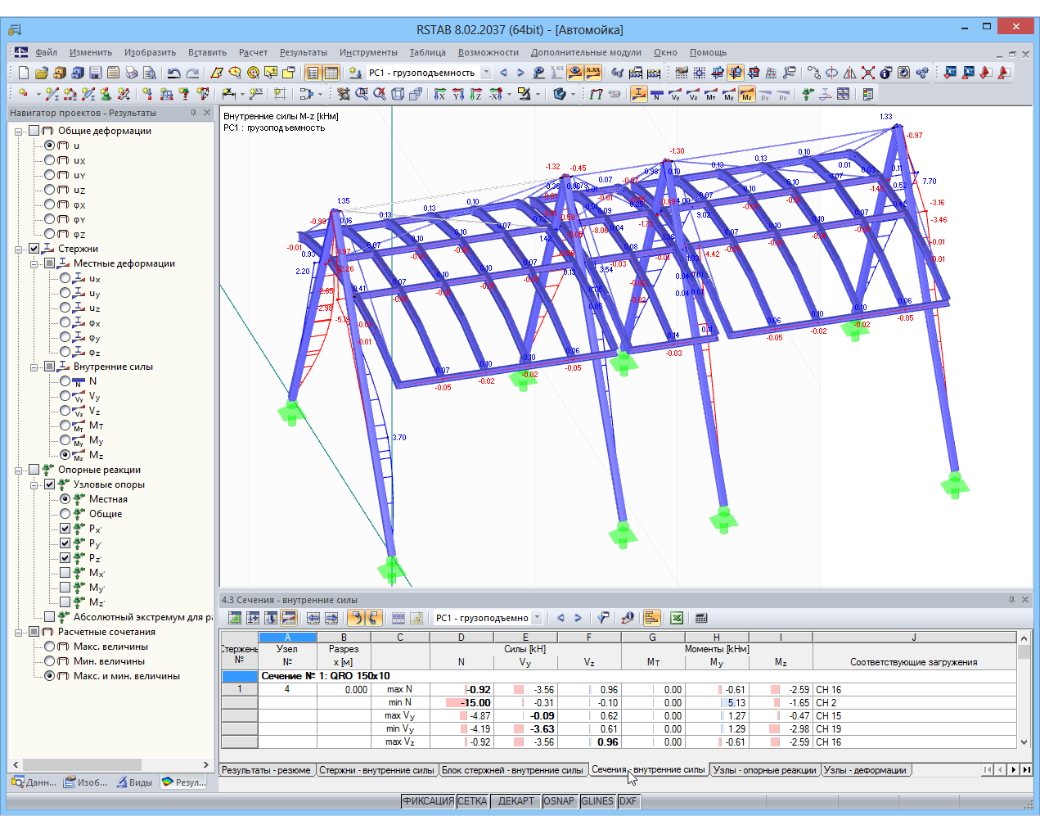Open the PC1 load case dropdown in toolbar
Image resolution: width=1040 pixels, height=832 pixels.
click(486, 72)
